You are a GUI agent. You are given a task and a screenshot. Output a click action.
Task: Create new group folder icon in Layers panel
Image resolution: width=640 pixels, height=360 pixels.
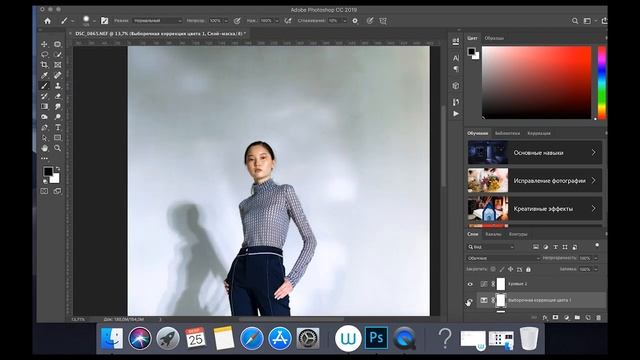(577, 318)
